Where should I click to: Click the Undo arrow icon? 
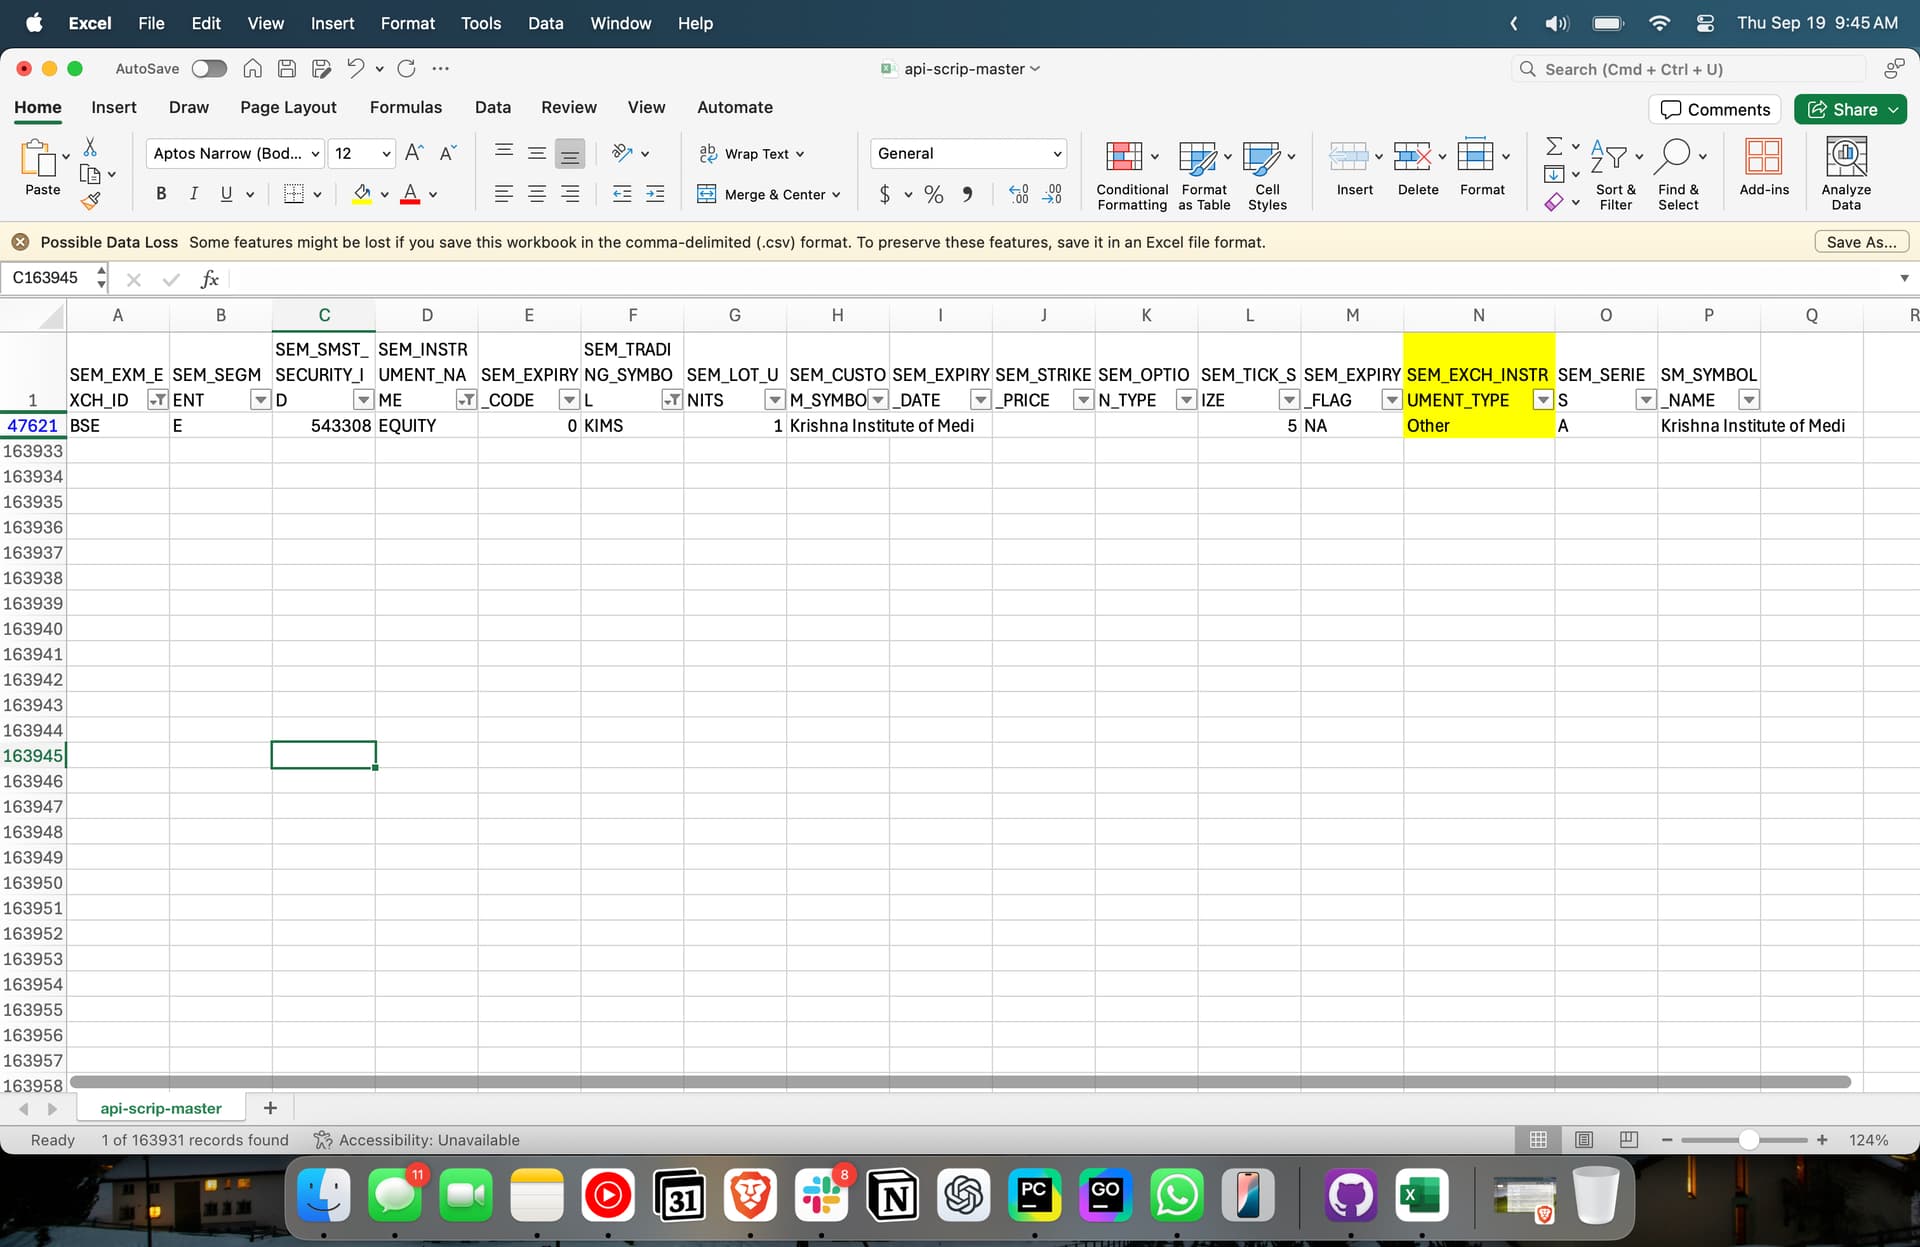point(355,68)
